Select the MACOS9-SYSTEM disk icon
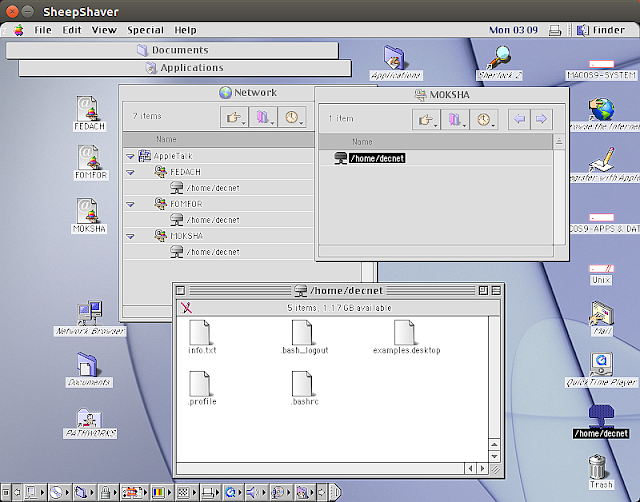The image size is (640, 502). click(601, 70)
